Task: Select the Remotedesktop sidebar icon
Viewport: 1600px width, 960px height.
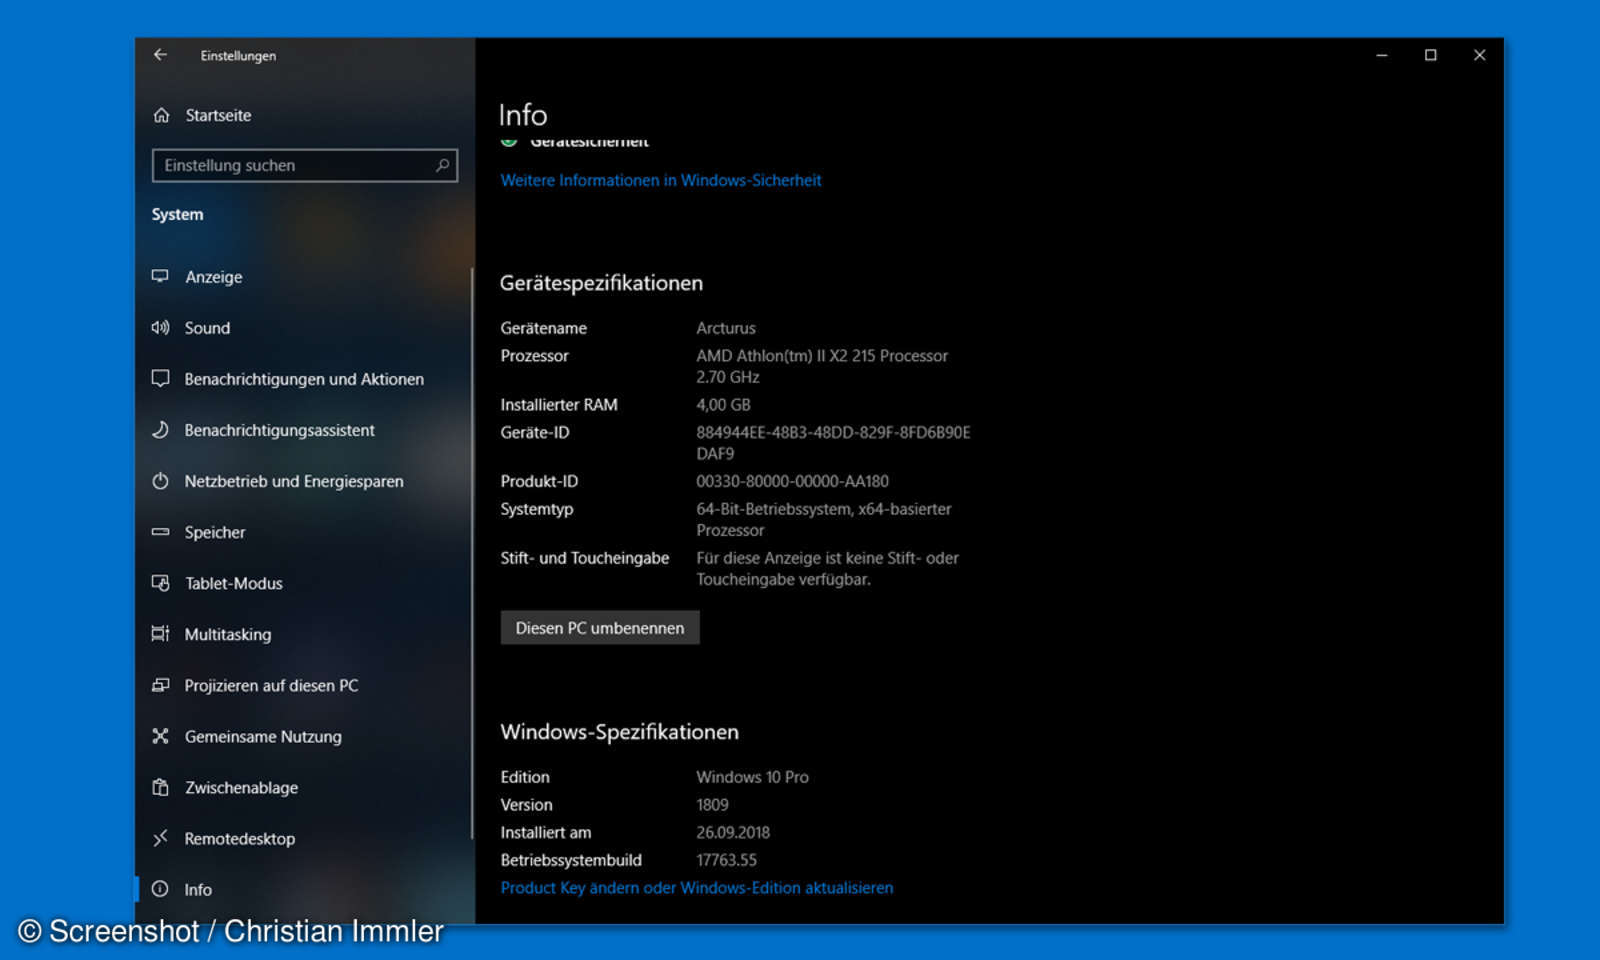Action: pos(161,839)
